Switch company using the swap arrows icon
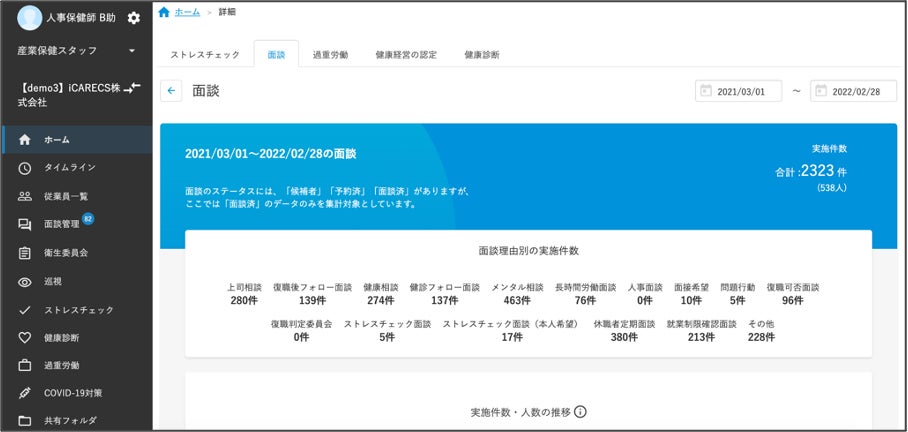Image resolution: width=908 pixels, height=432 pixels. (x=133, y=88)
